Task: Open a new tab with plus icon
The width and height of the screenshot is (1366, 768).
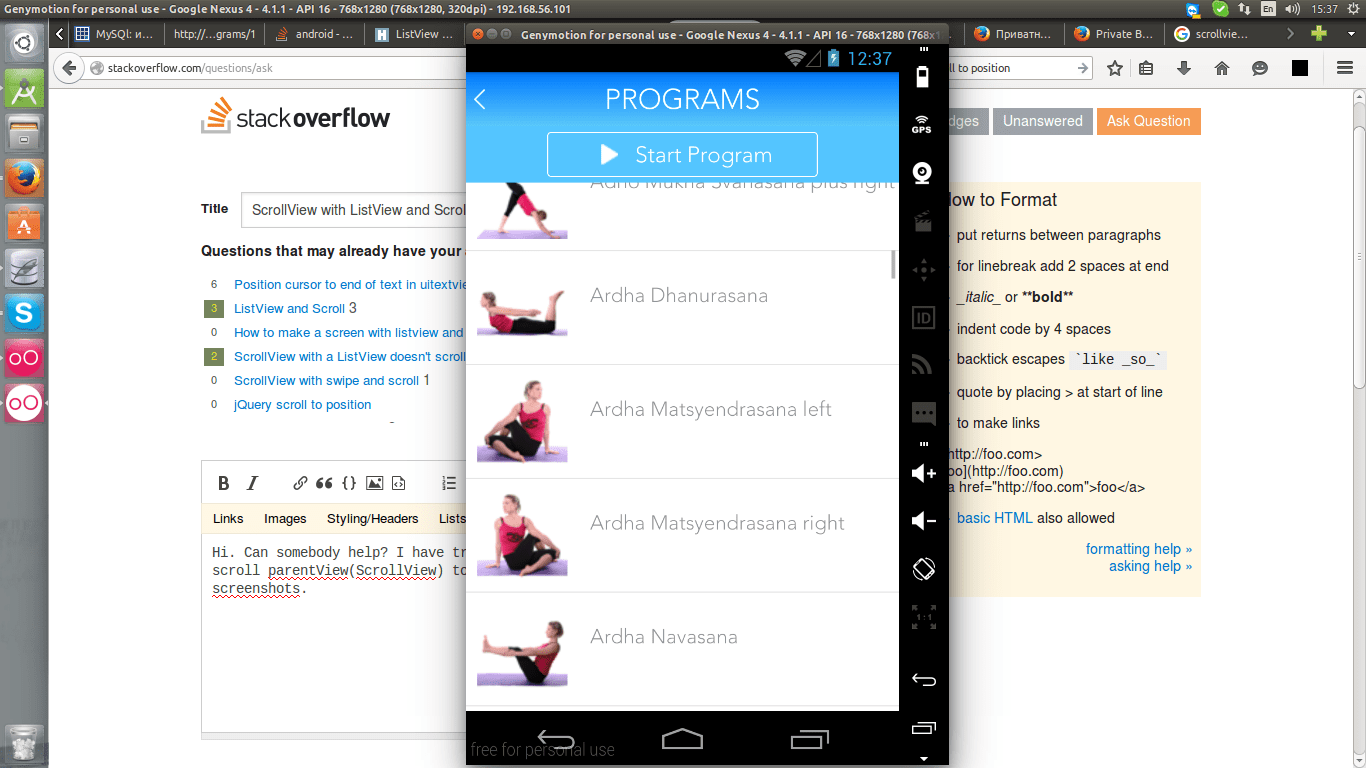Action: click(1319, 33)
